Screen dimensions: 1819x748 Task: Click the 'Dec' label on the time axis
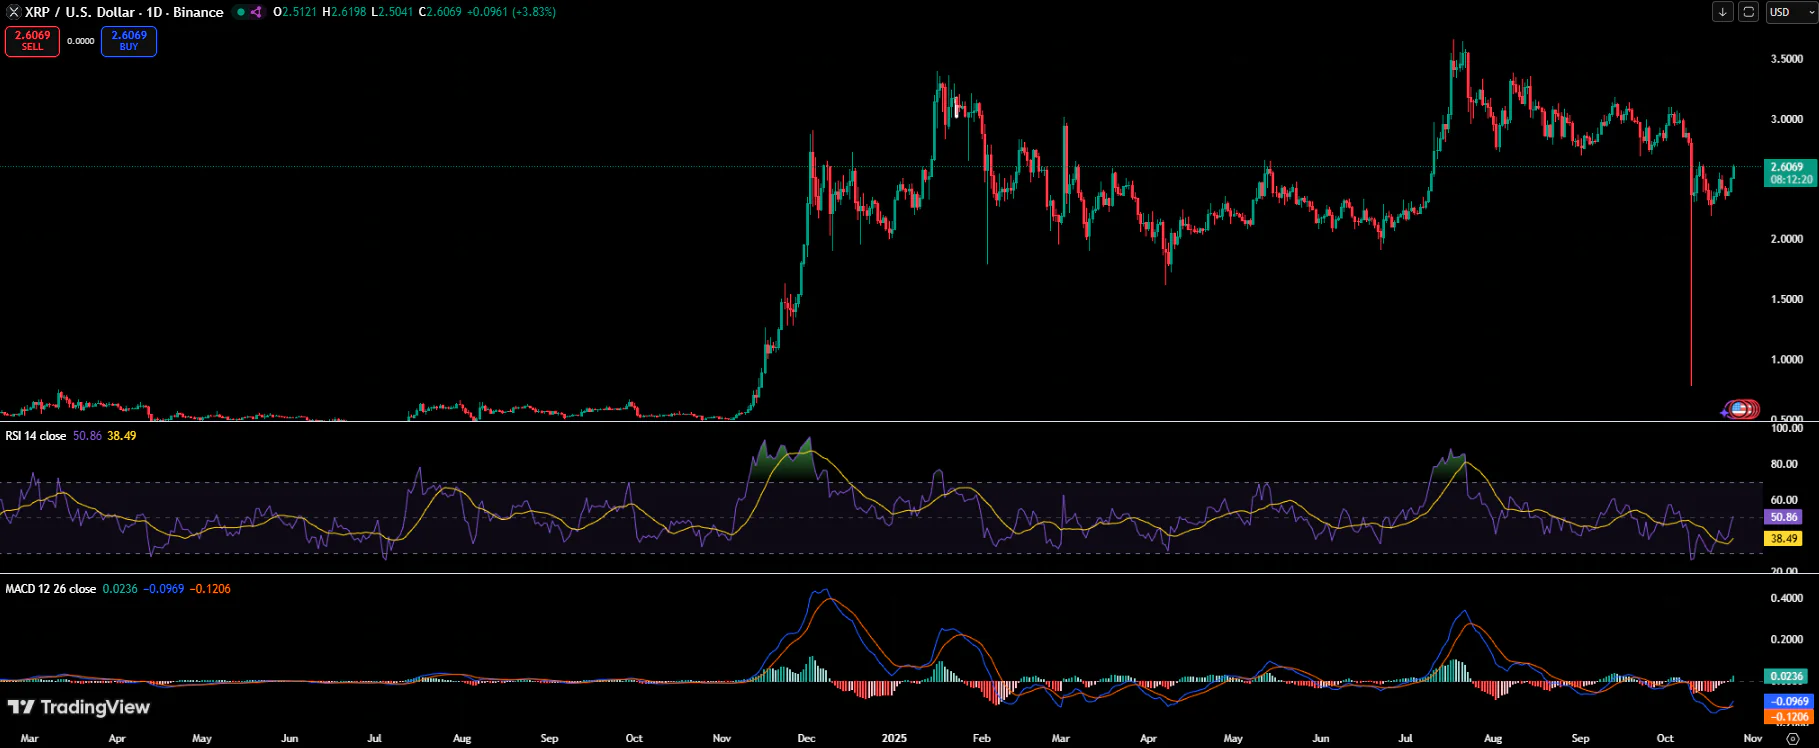(806, 738)
